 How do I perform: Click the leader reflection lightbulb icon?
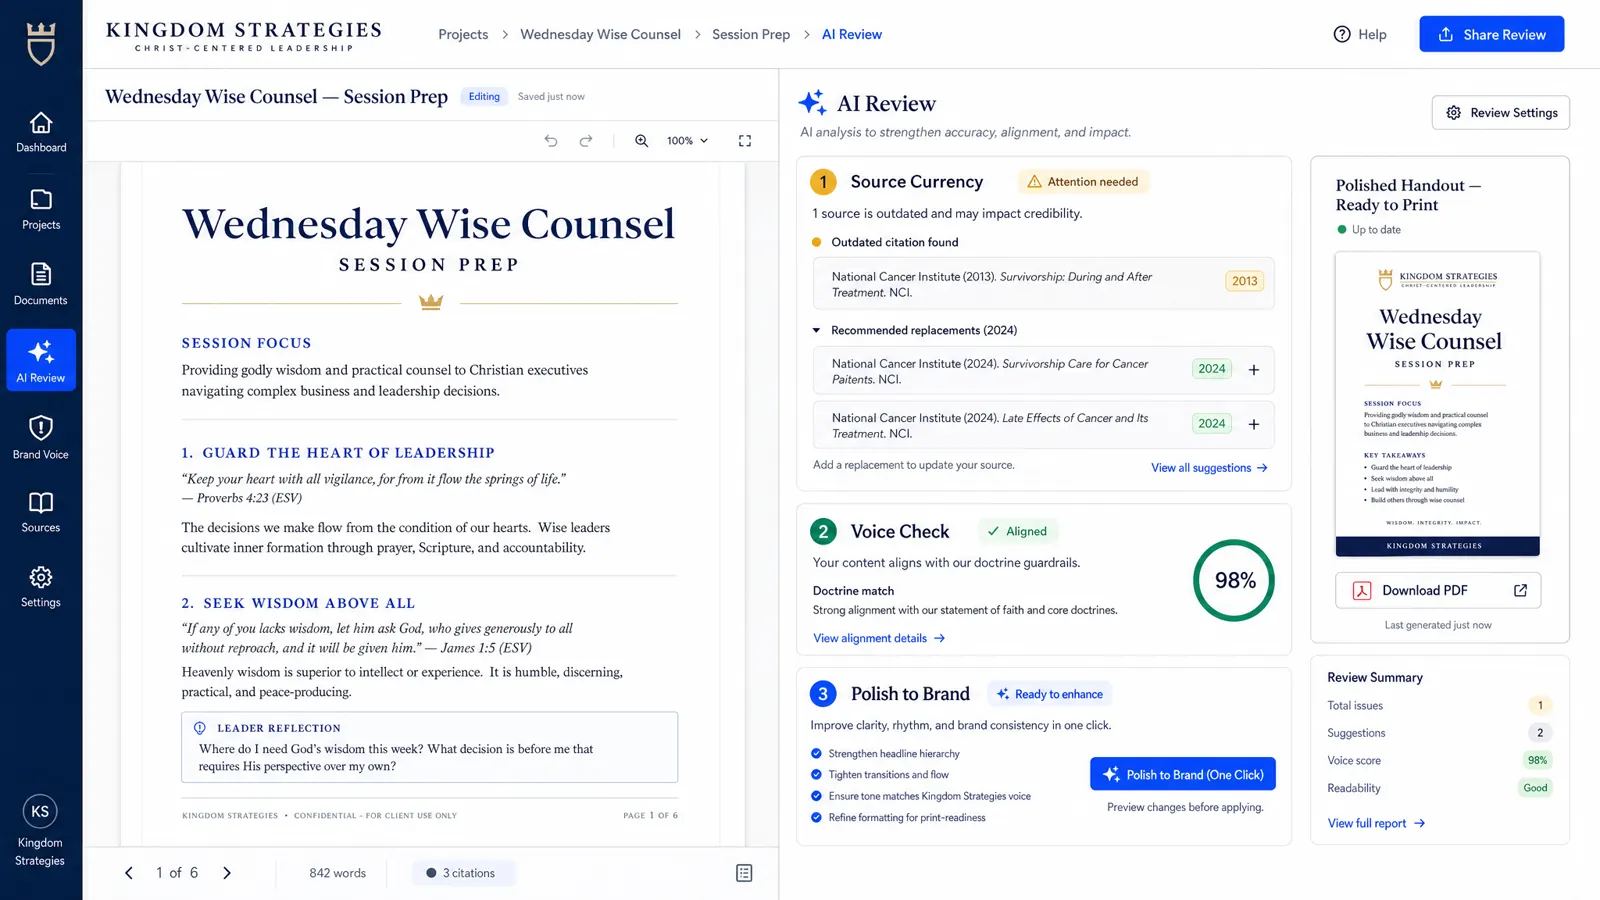[199, 728]
